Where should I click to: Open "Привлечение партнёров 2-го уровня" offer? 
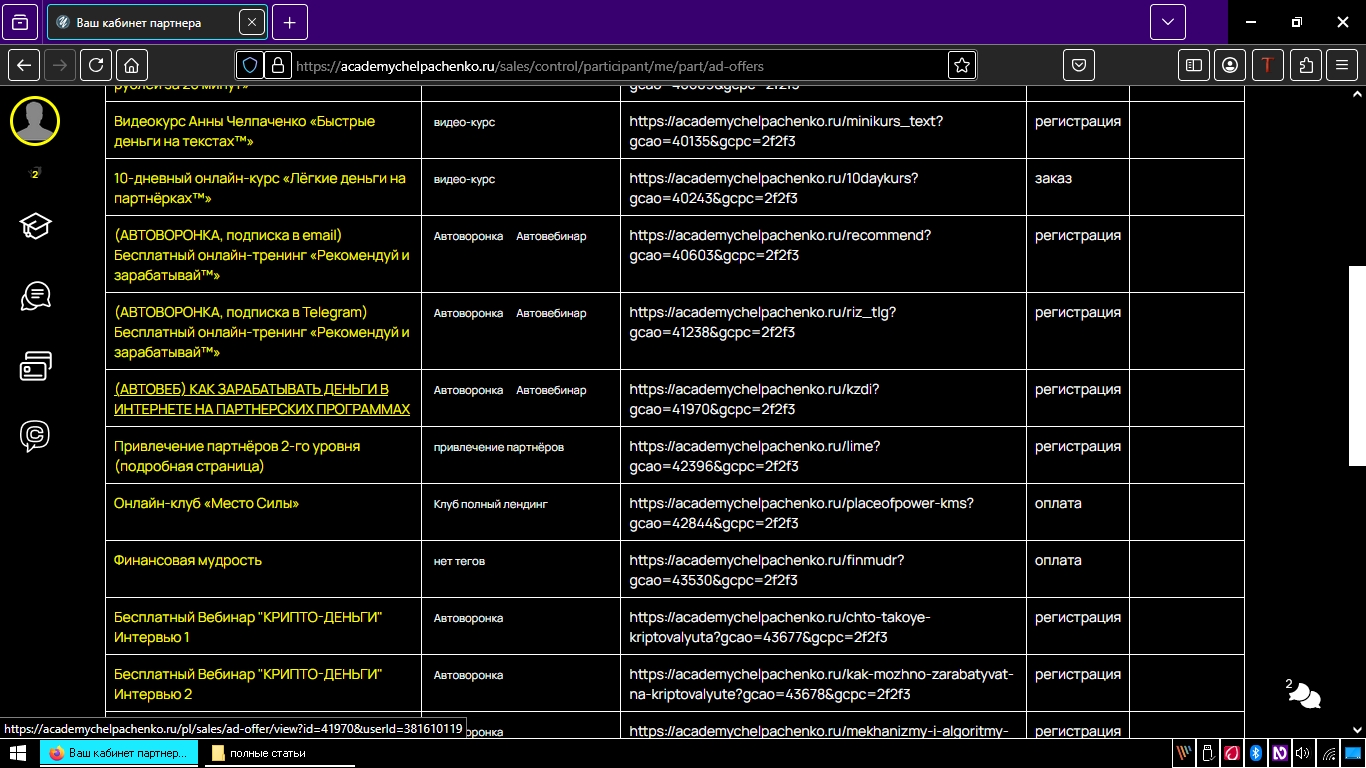coord(237,456)
